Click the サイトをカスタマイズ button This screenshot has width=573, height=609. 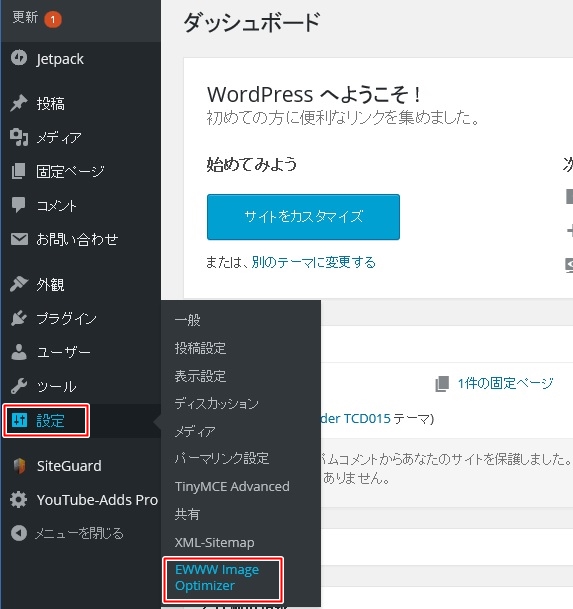pos(303,217)
